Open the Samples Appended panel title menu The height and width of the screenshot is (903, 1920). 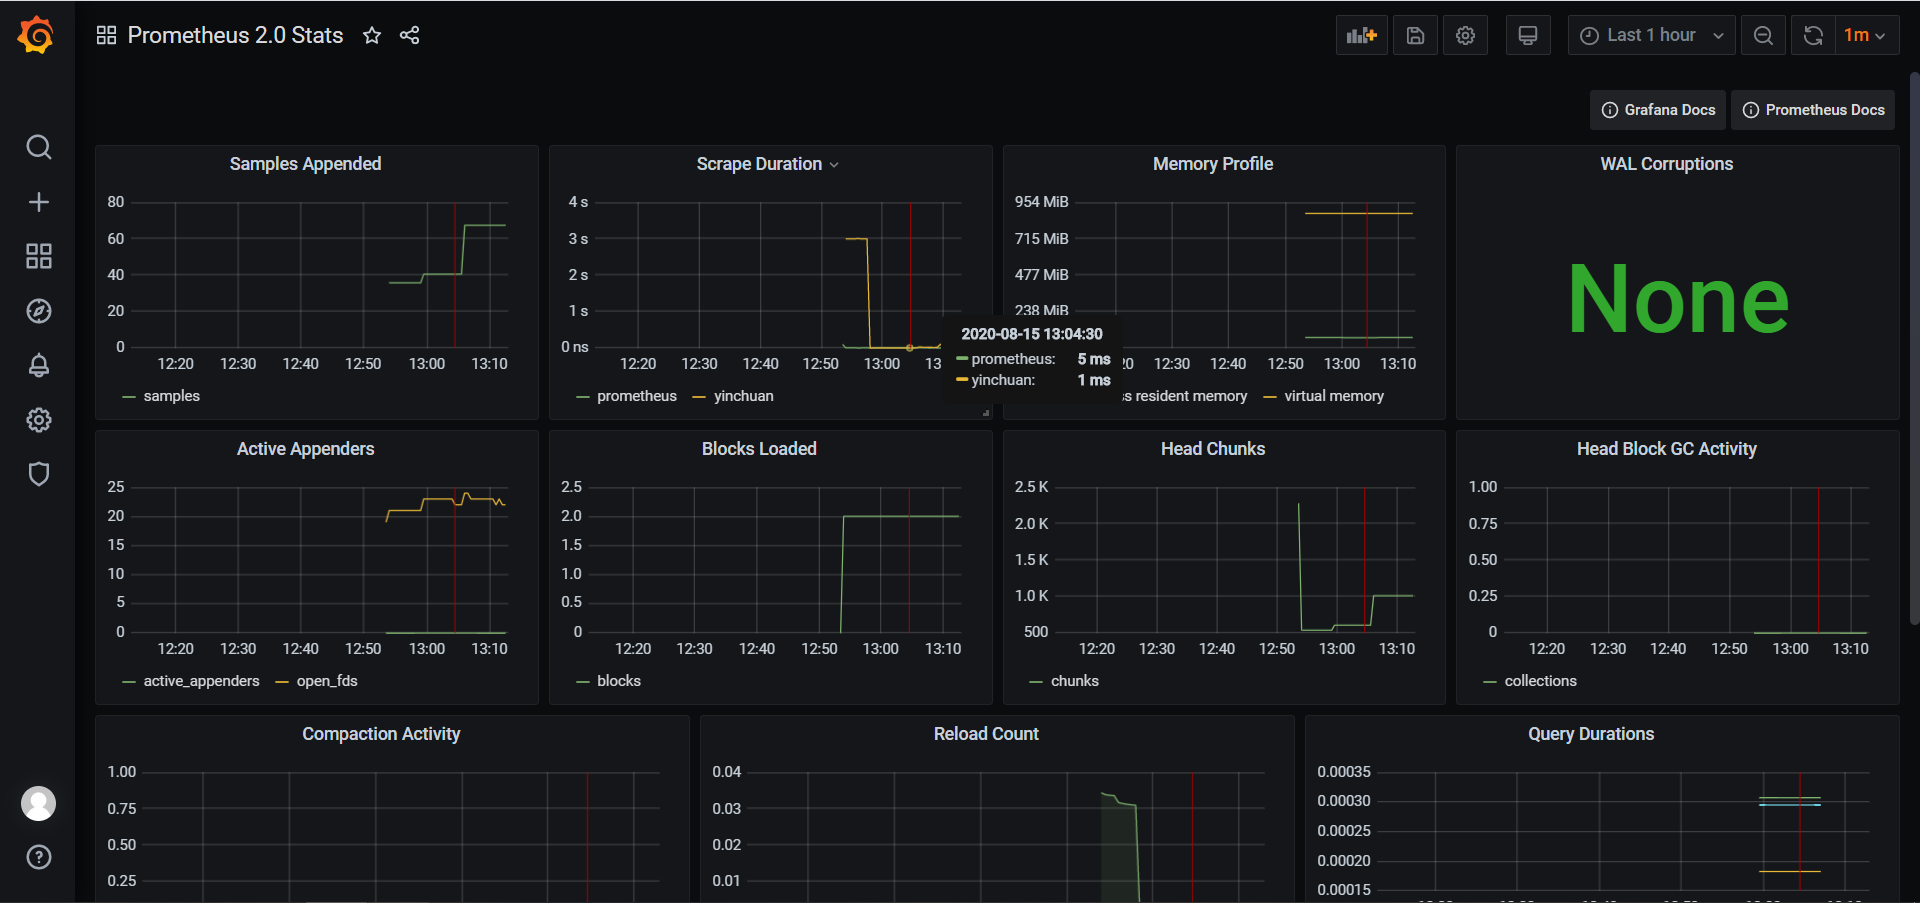[x=305, y=164]
